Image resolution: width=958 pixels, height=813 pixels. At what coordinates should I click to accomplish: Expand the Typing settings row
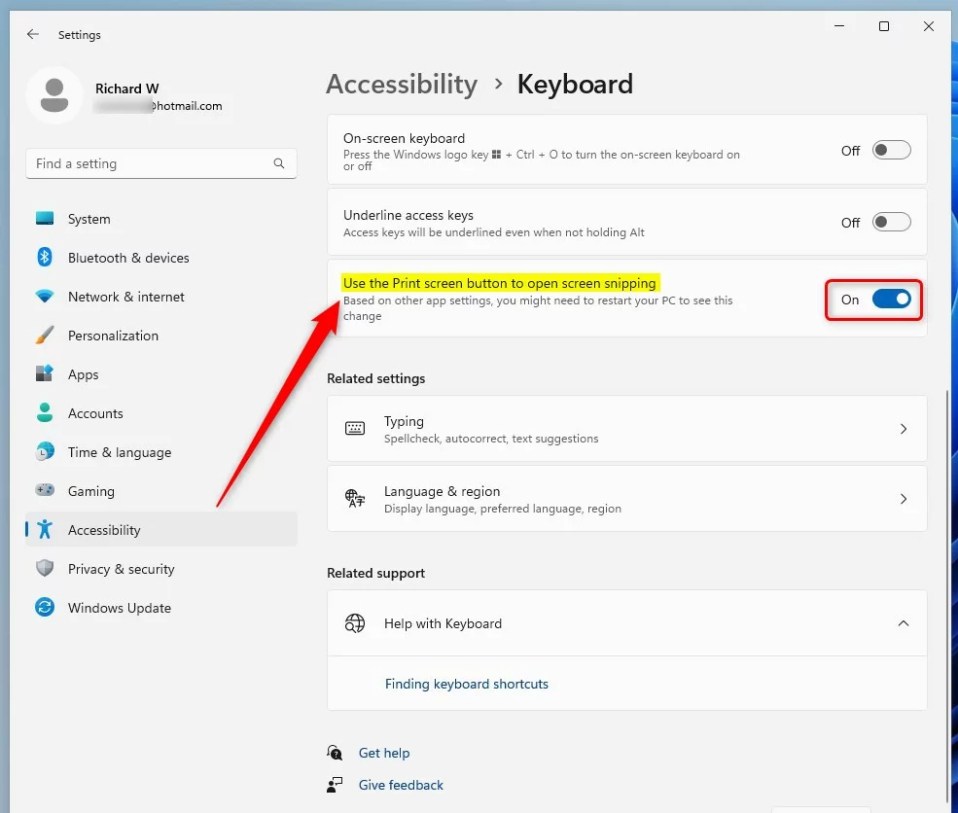903,428
